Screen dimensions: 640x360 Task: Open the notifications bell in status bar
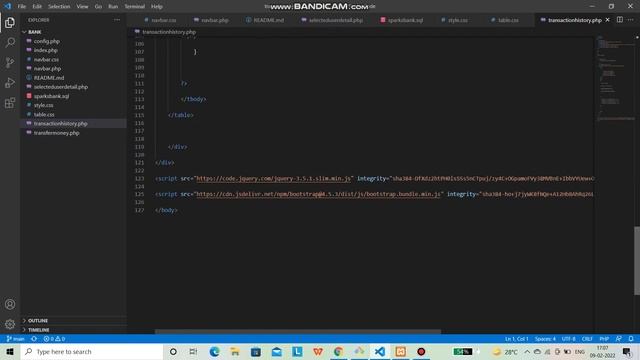631,339
